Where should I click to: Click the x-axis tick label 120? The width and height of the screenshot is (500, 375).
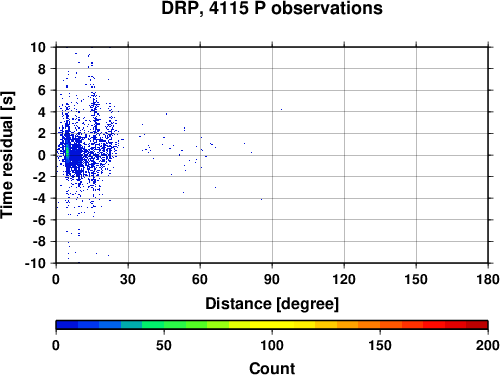pyautogui.click(x=344, y=279)
